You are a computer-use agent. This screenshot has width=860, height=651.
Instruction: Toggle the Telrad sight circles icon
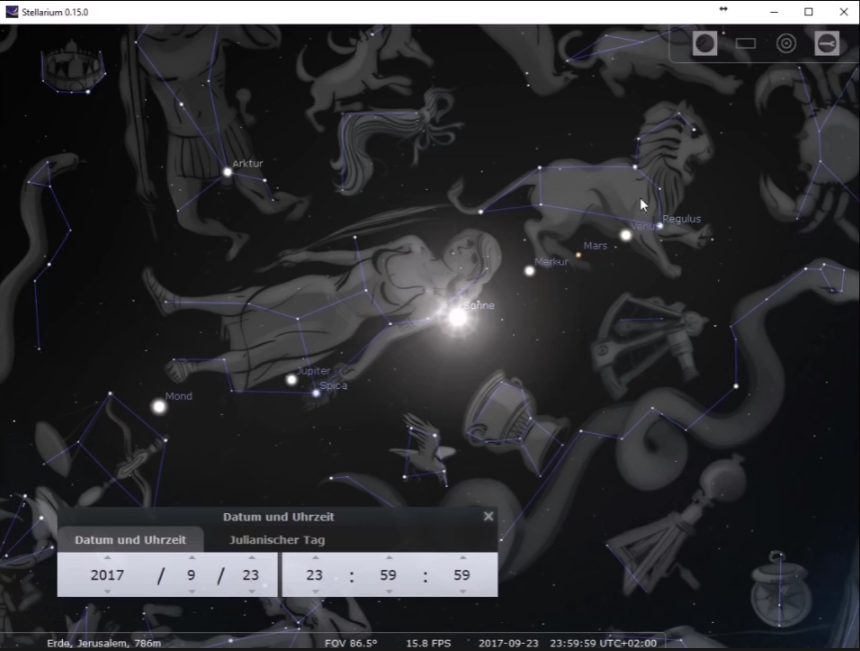[786, 43]
